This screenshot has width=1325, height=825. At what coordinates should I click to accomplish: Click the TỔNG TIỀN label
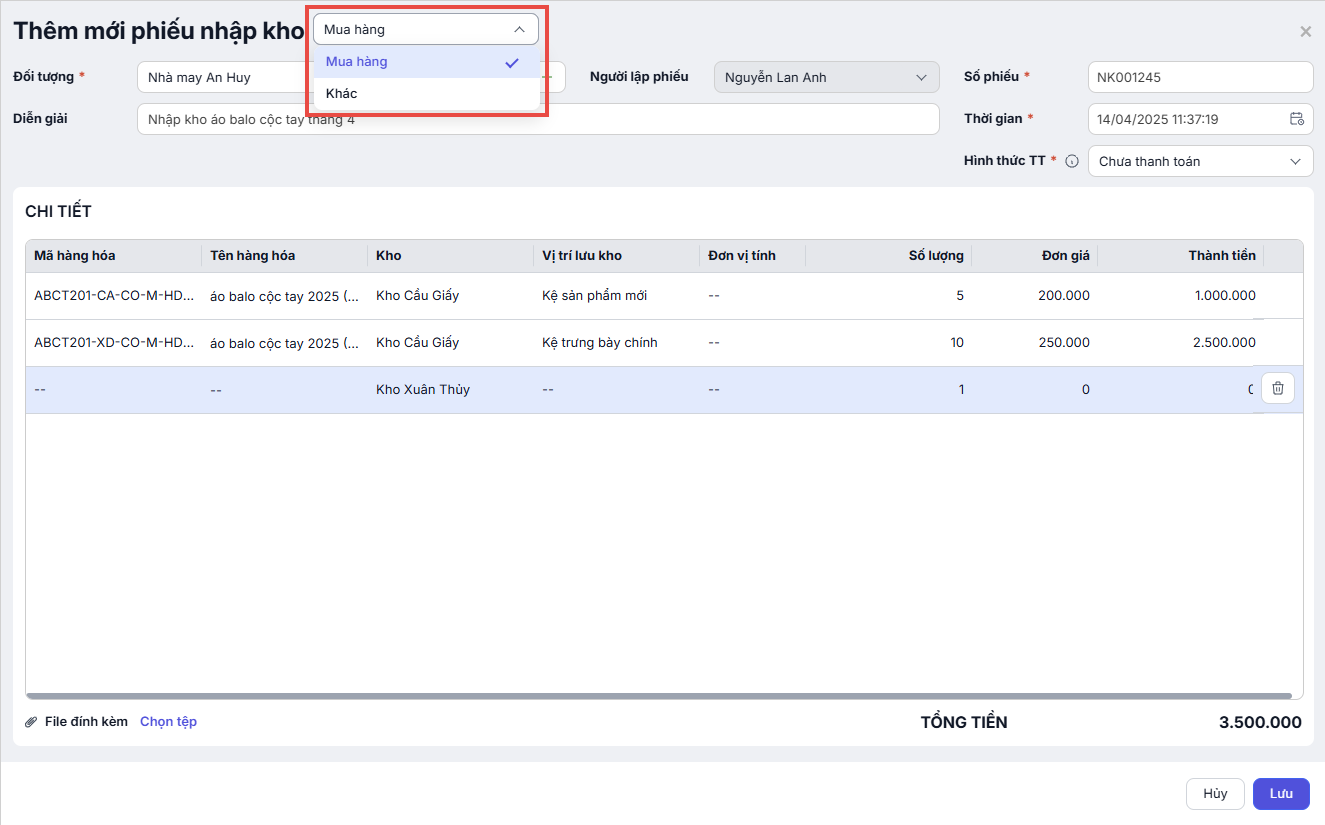pos(964,722)
